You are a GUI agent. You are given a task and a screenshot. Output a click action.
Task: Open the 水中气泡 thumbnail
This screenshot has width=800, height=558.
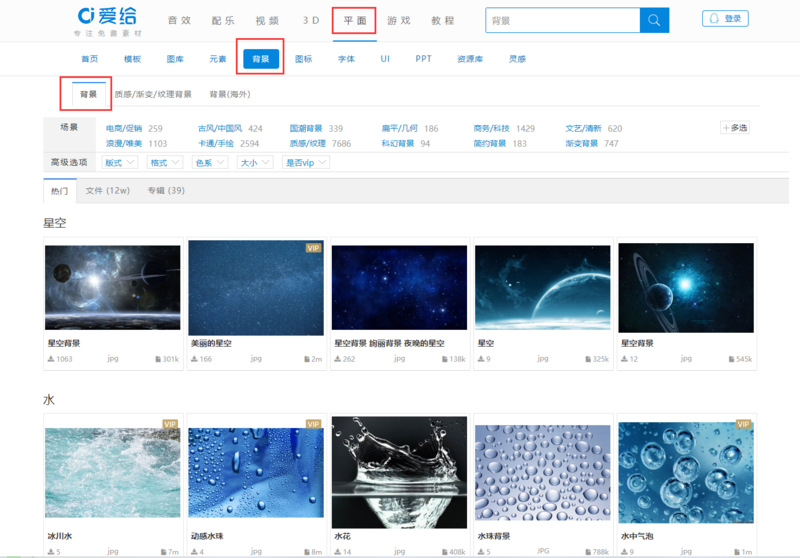point(686,473)
